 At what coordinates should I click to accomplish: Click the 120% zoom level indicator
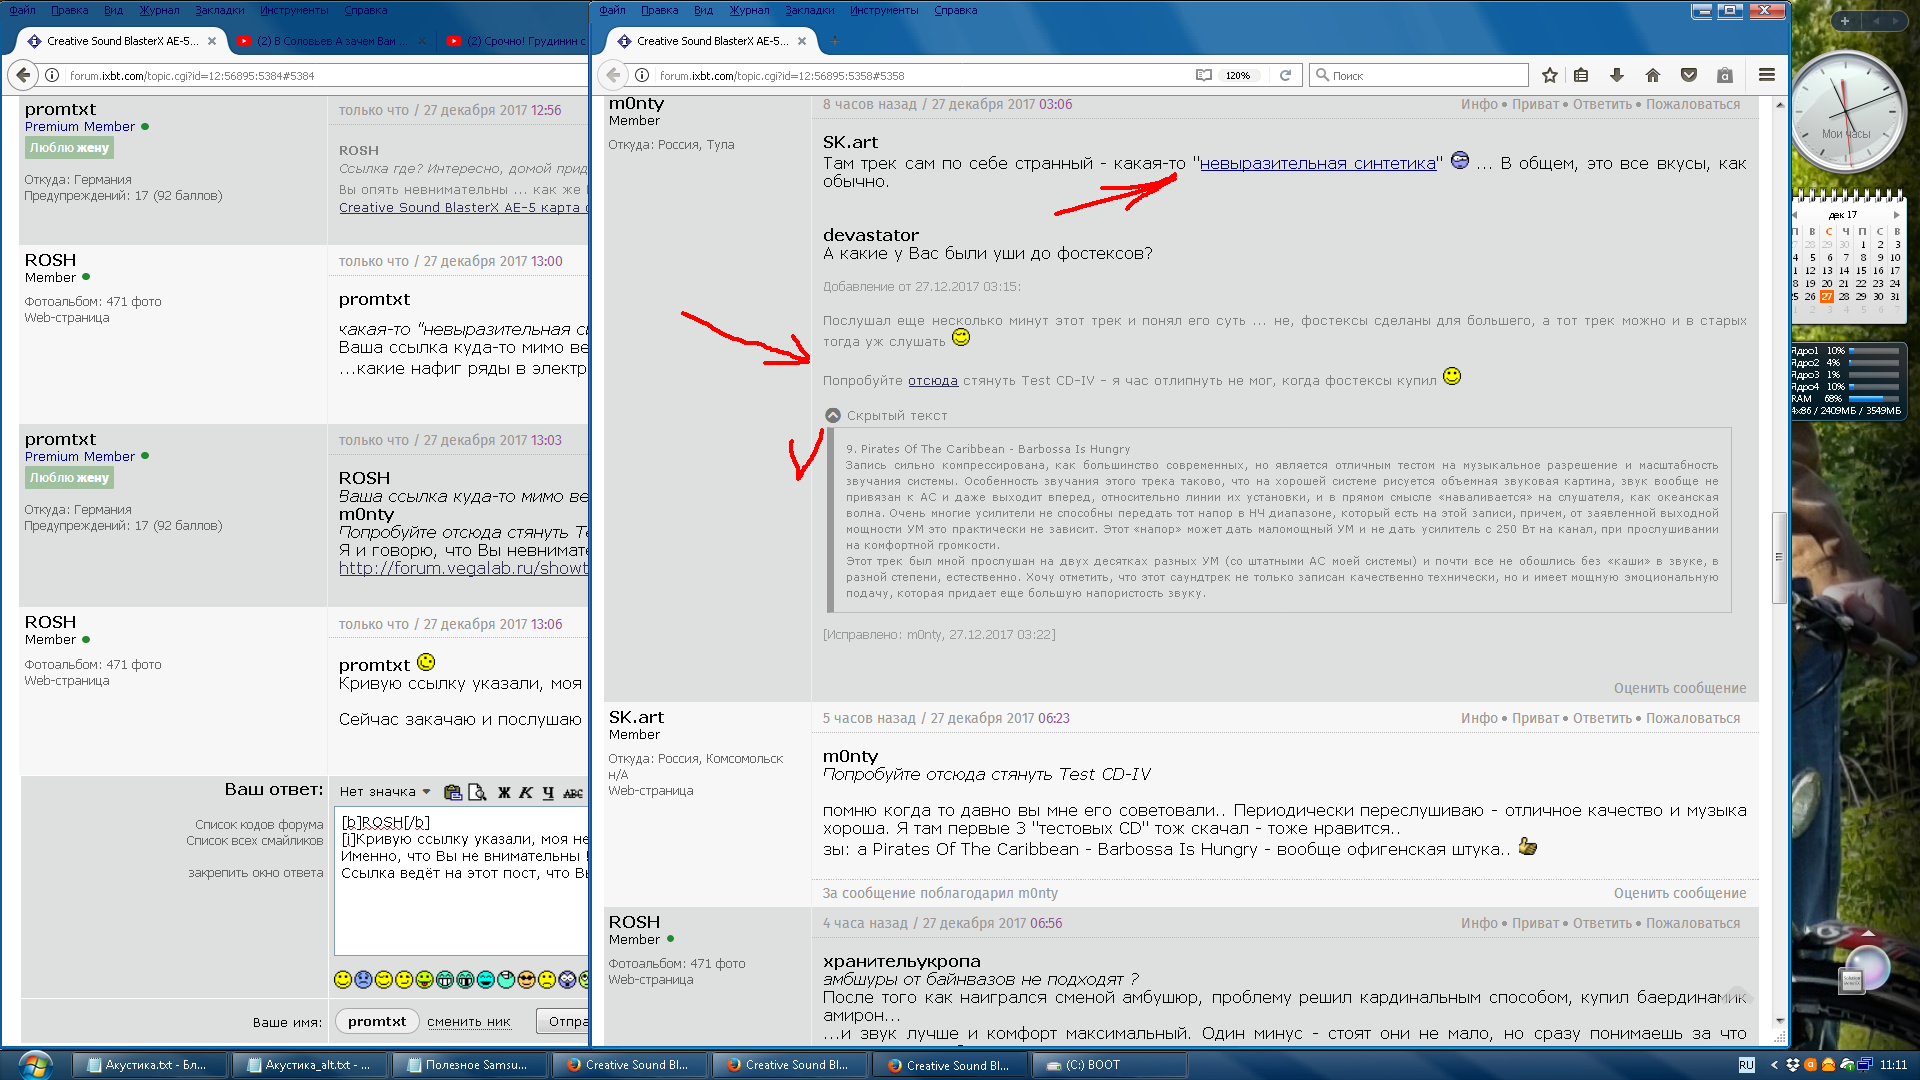click(x=1237, y=75)
